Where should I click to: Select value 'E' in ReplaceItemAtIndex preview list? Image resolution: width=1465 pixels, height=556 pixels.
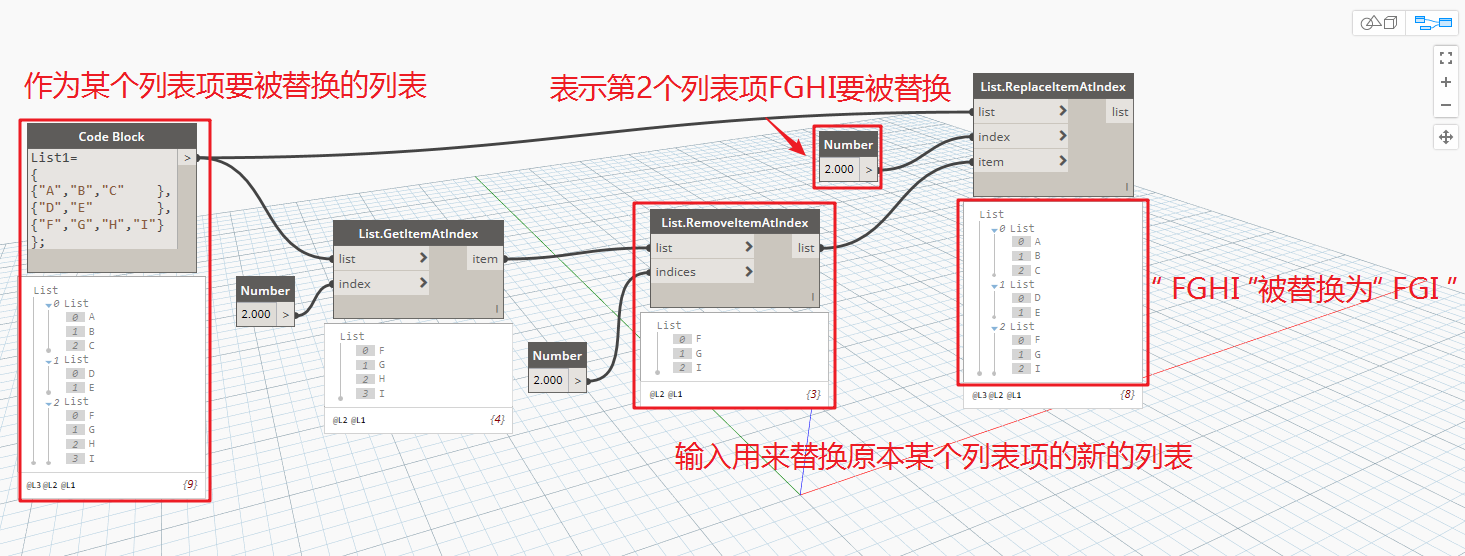coord(1038,312)
